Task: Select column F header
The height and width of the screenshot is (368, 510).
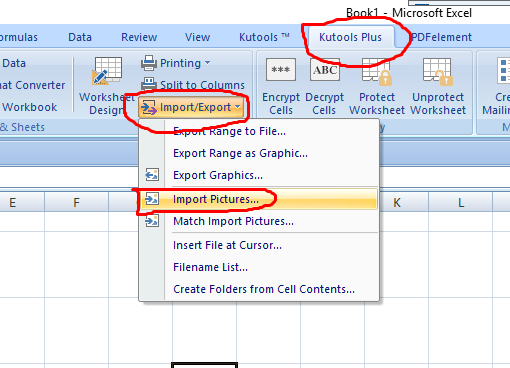Action: coord(76,202)
